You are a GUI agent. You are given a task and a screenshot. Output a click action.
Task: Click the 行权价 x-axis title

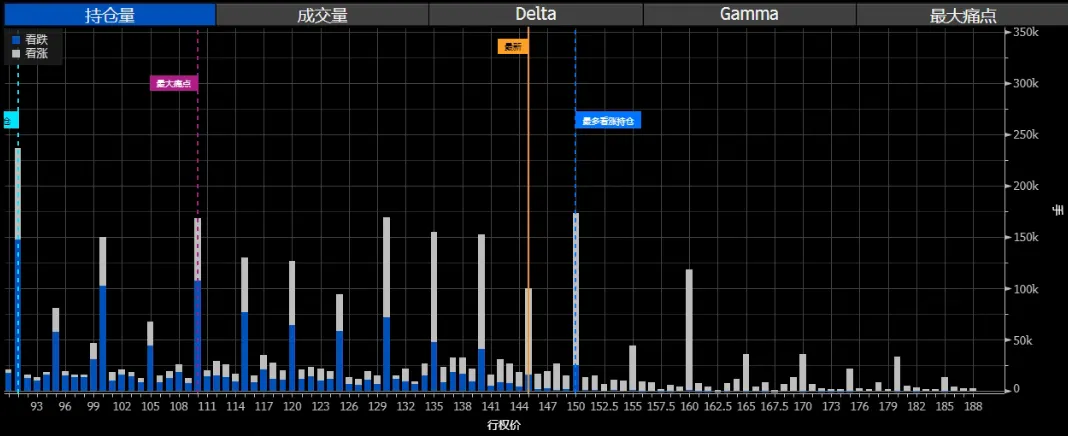[504, 424]
